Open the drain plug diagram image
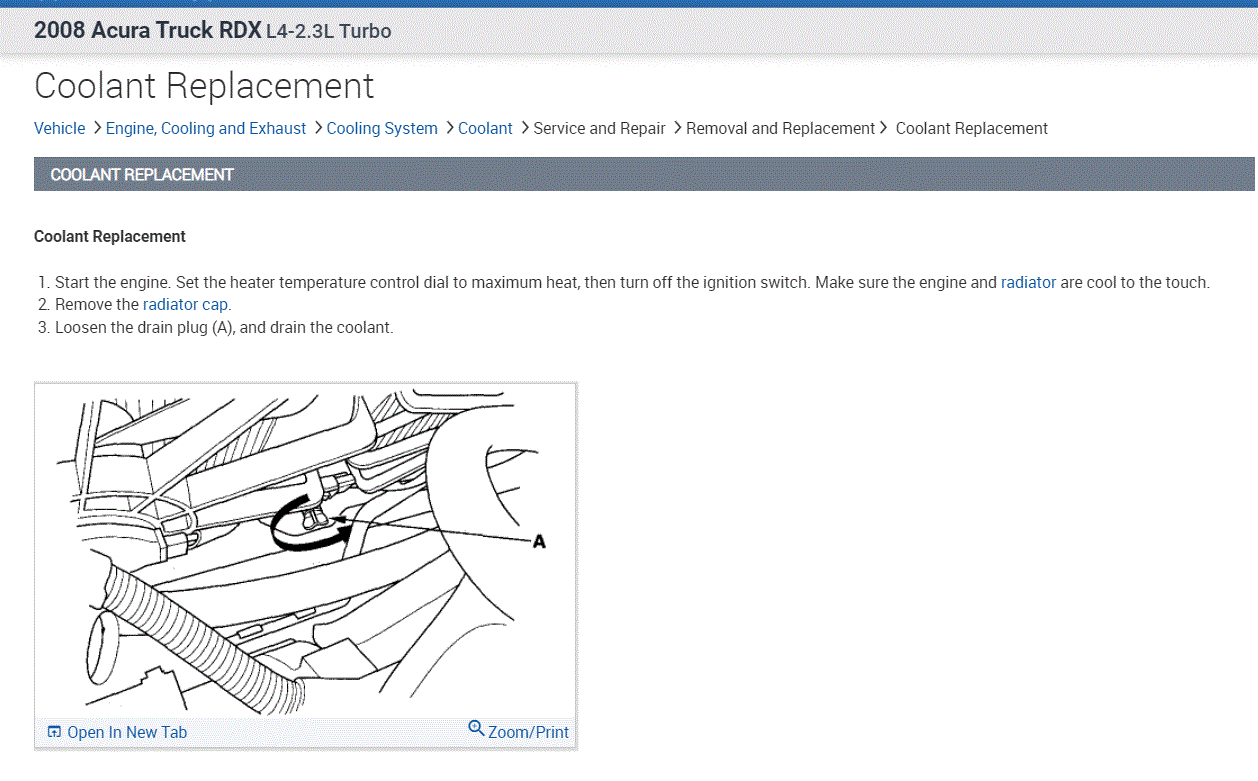Image resolution: width=1258 pixels, height=781 pixels. (305, 550)
